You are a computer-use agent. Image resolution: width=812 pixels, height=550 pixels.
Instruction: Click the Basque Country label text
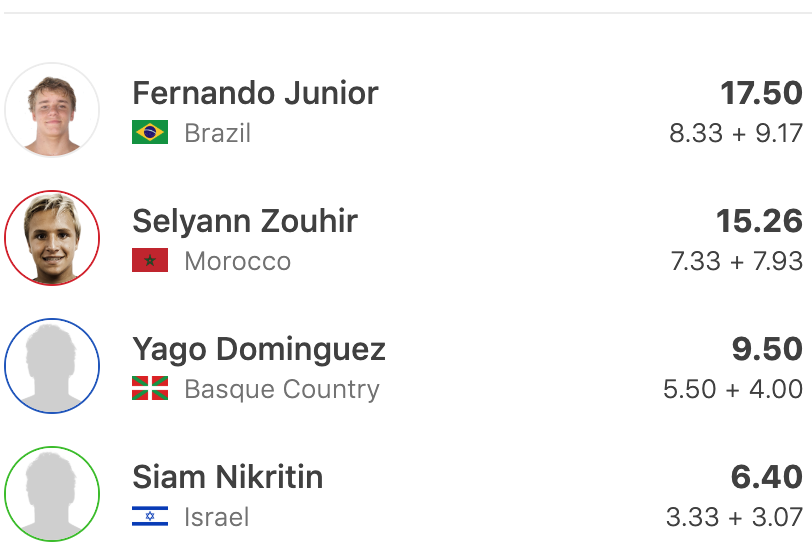click(x=282, y=389)
